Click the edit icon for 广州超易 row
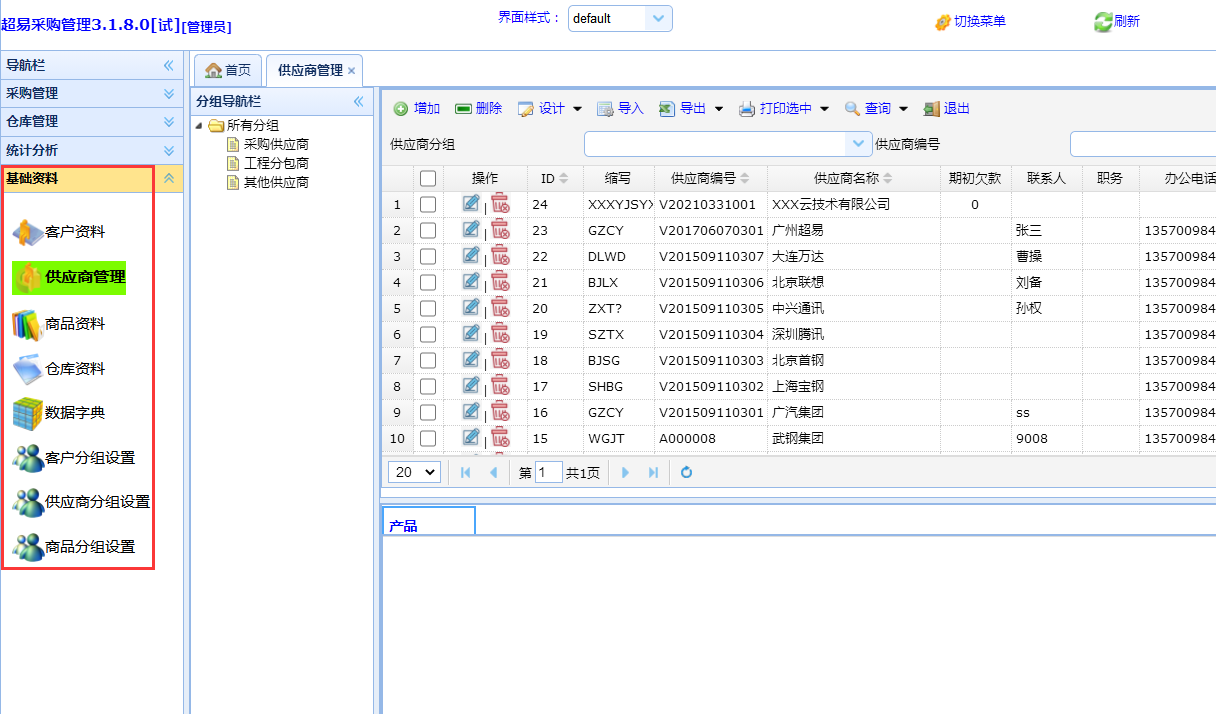 tap(471, 230)
